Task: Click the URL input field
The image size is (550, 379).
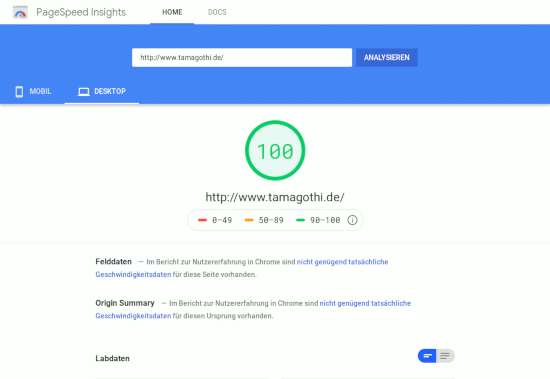Action: [x=242, y=58]
